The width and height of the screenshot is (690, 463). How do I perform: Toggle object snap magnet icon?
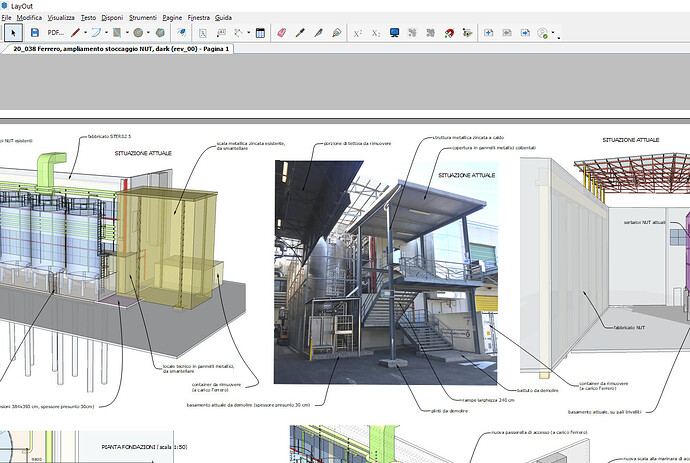449,33
